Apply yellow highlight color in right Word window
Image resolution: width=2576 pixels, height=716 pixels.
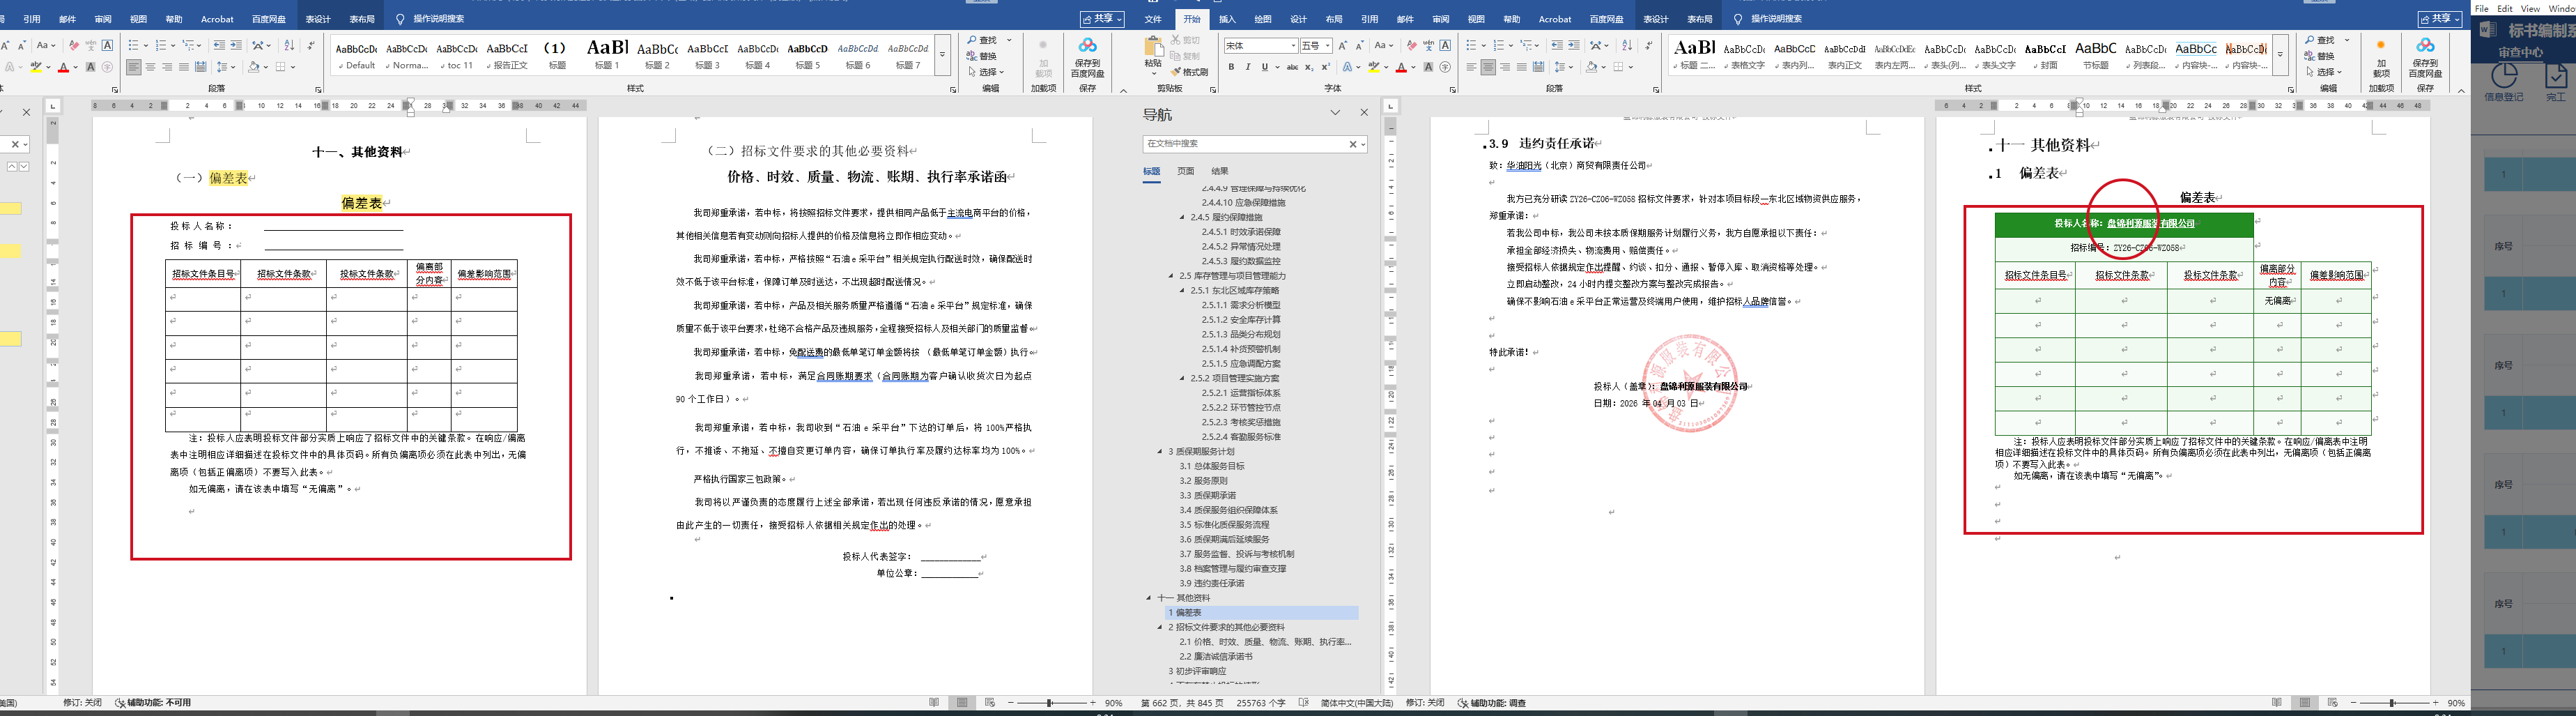(x=1374, y=67)
